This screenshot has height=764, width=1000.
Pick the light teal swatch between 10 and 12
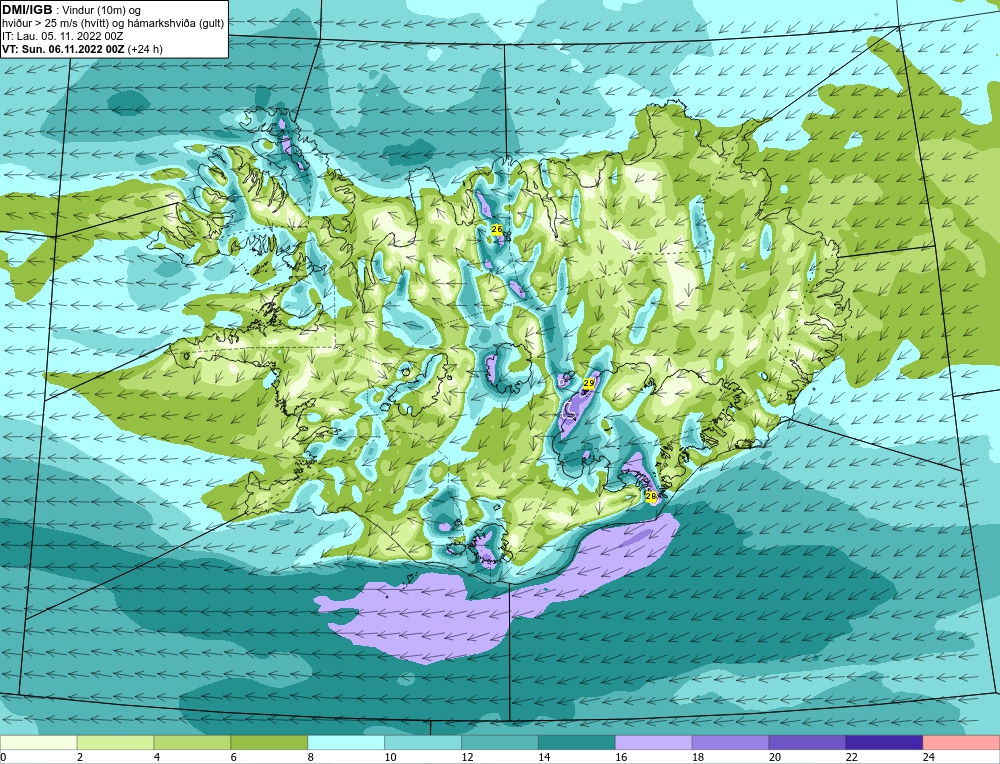(x=423, y=743)
